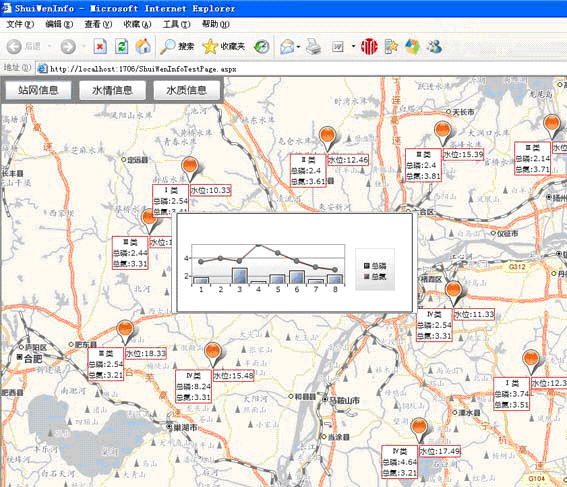Click the 水位:11.33 label
567x487 pixels.
click(474, 314)
